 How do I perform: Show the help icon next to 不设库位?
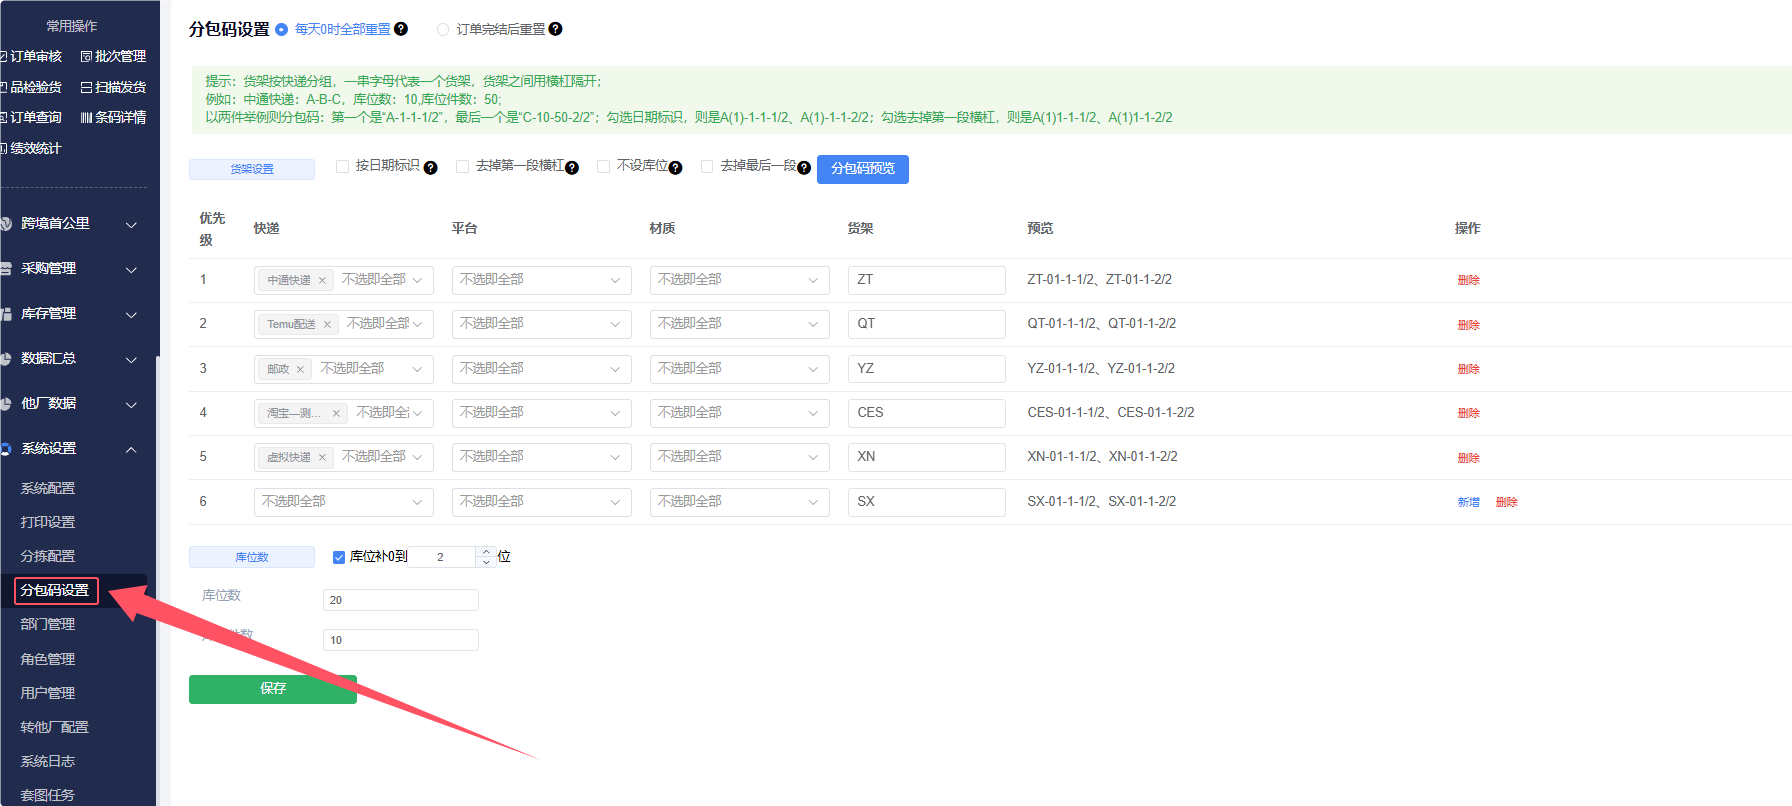click(x=676, y=168)
